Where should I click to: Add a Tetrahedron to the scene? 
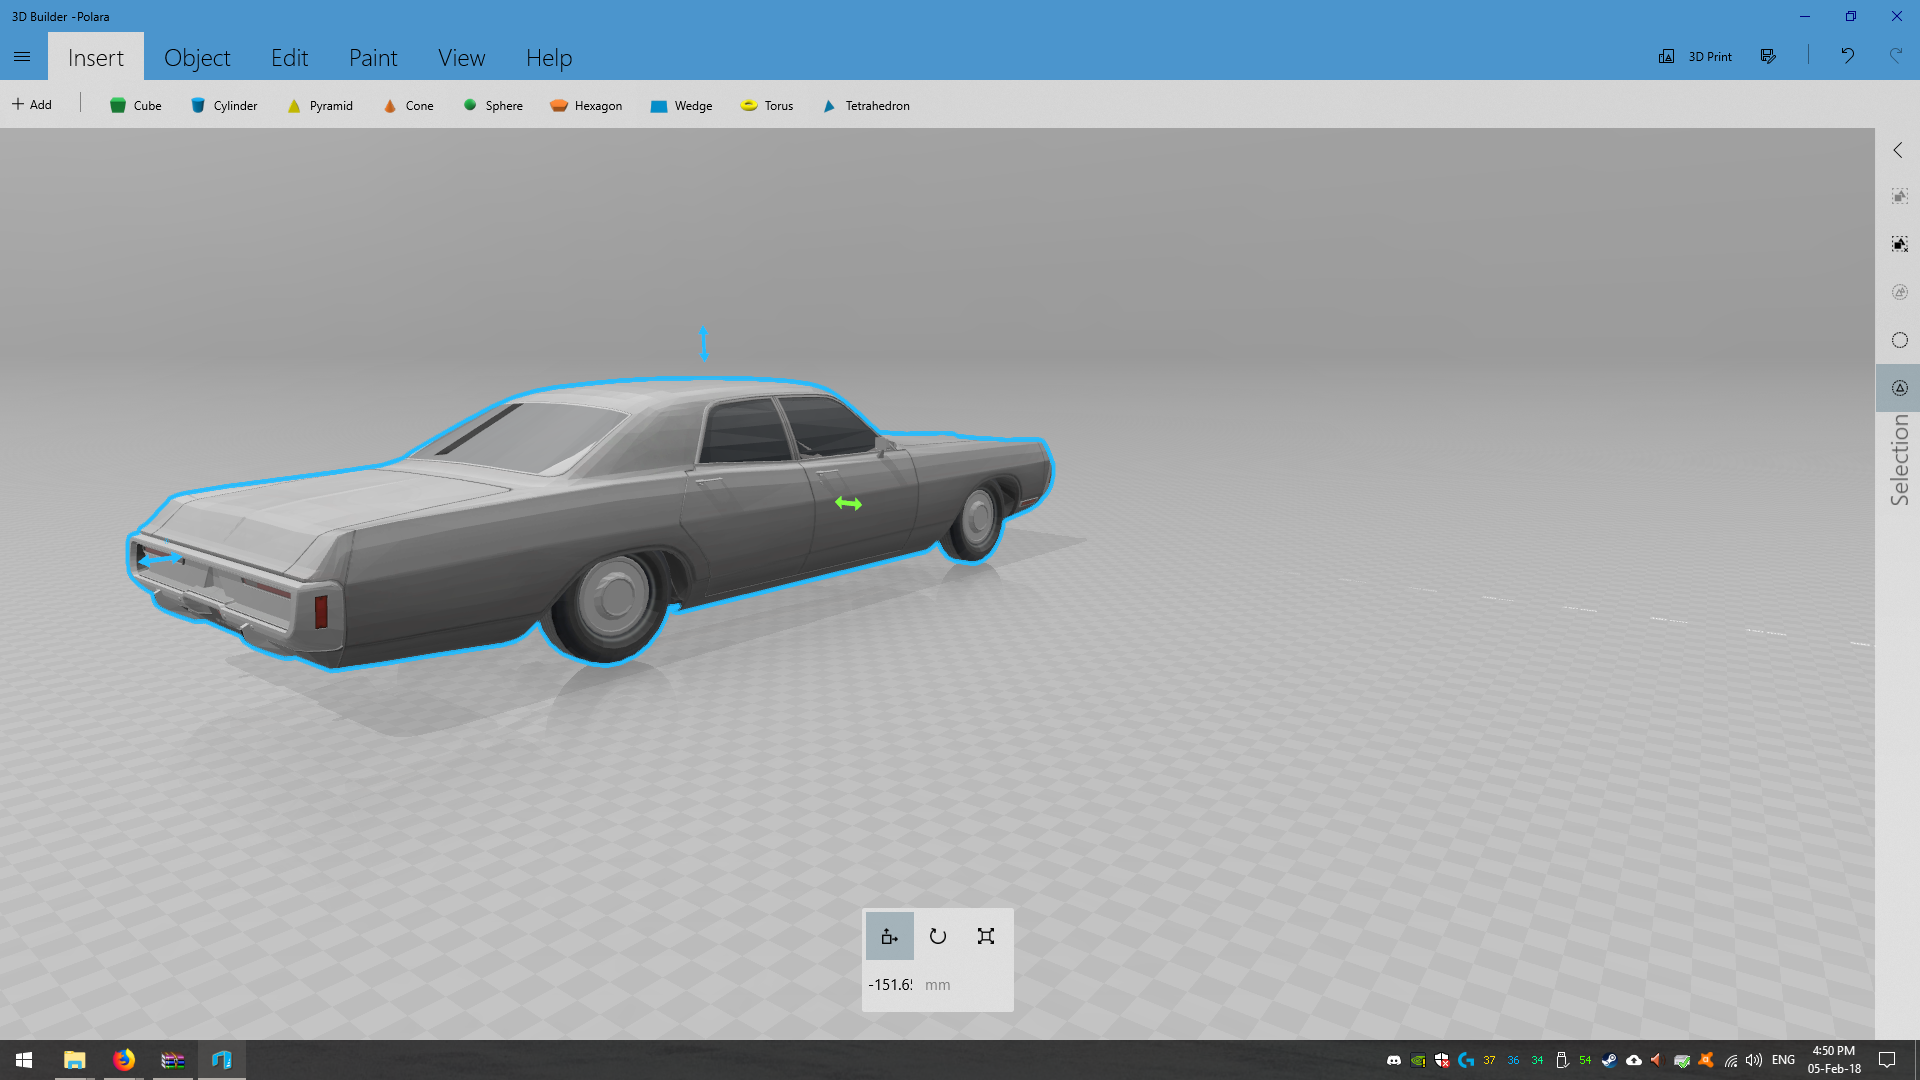[866, 105]
